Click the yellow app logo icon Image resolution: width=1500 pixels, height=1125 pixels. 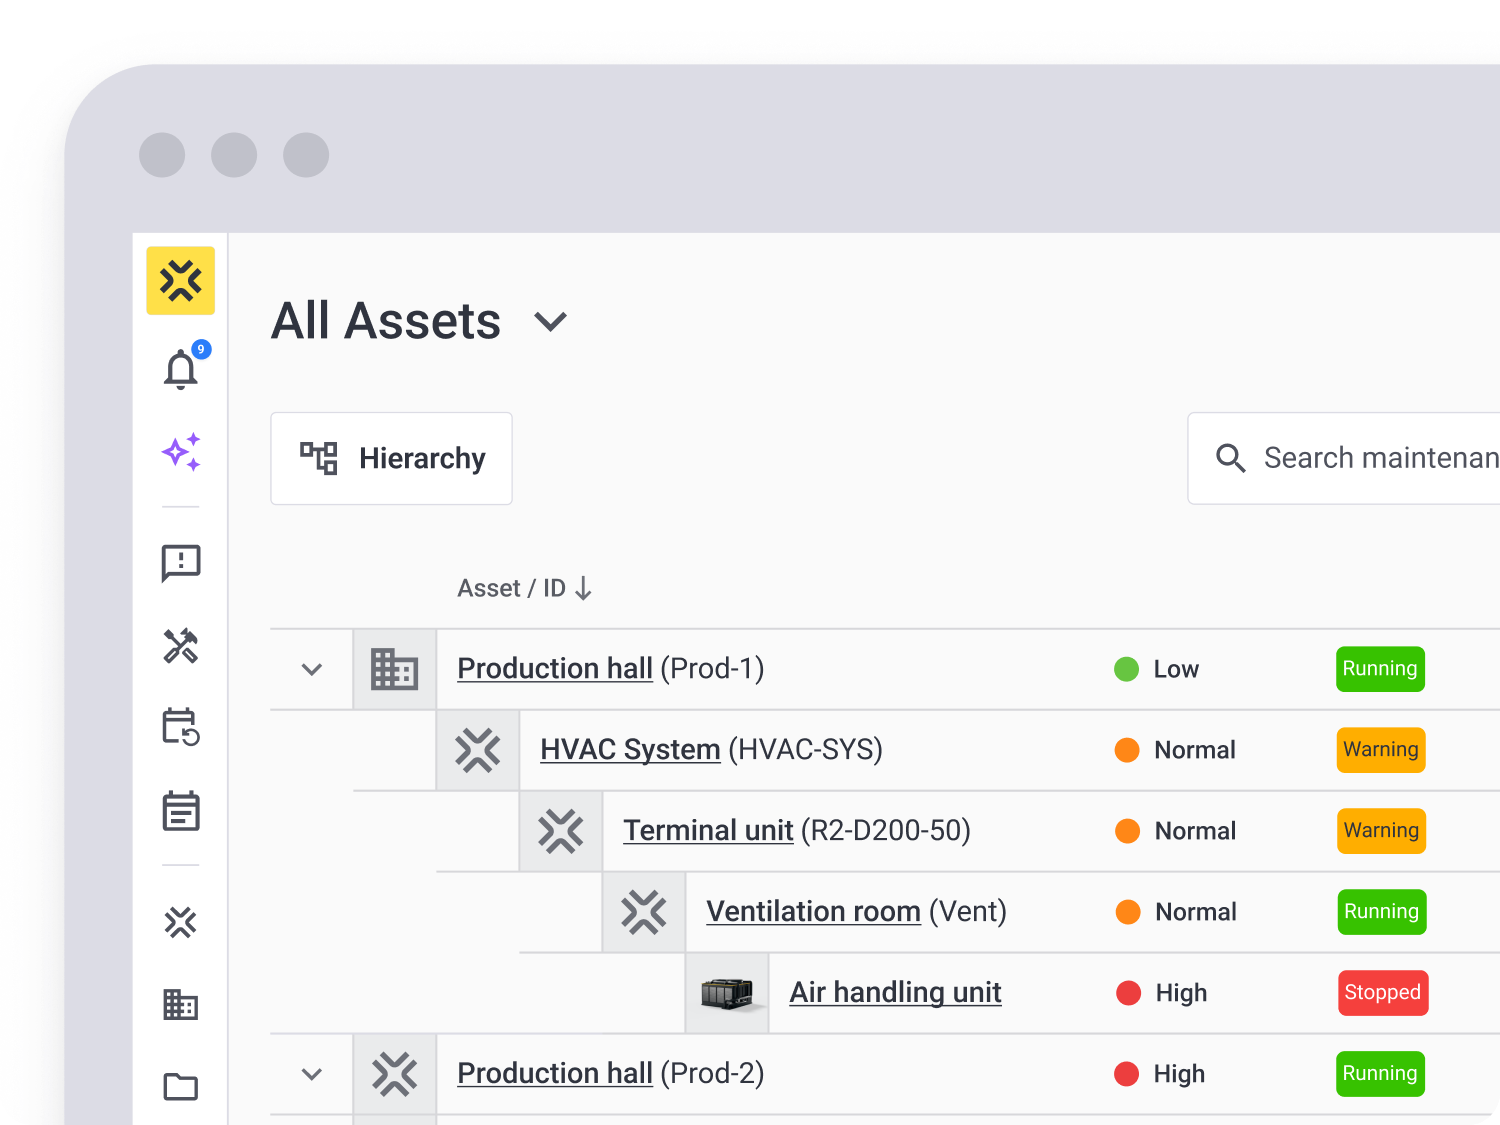(x=181, y=281)
